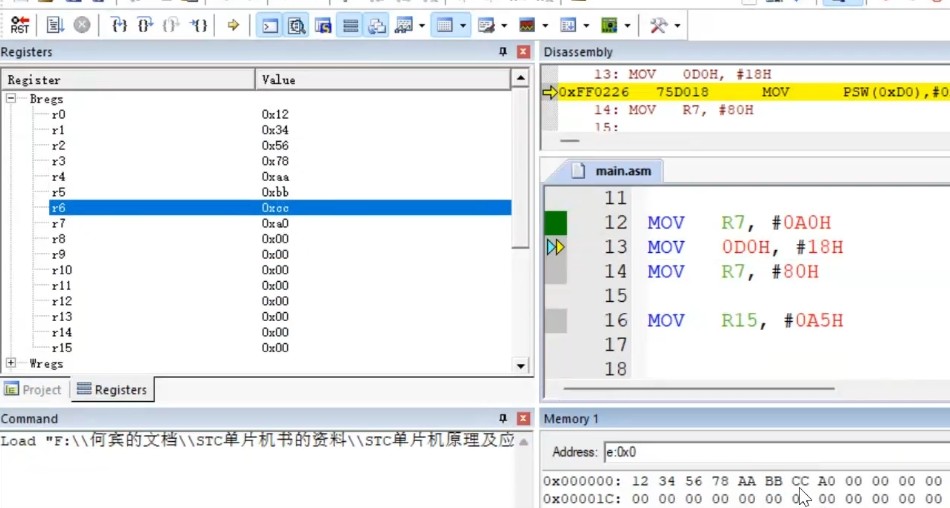Click the Run program icon
Screen dimensions: 950x508
[x=55, y=25]
